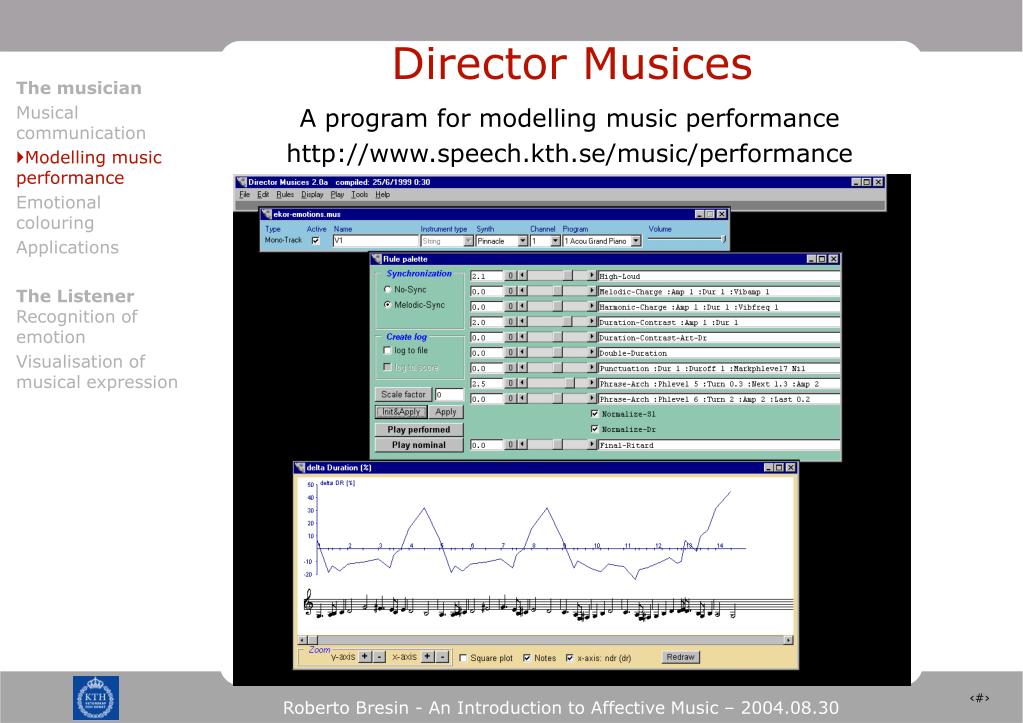The image size is (1023, 723).
Task: Toggle the Active checkbox for Mono-Track
Action: (x=316, y=241)
